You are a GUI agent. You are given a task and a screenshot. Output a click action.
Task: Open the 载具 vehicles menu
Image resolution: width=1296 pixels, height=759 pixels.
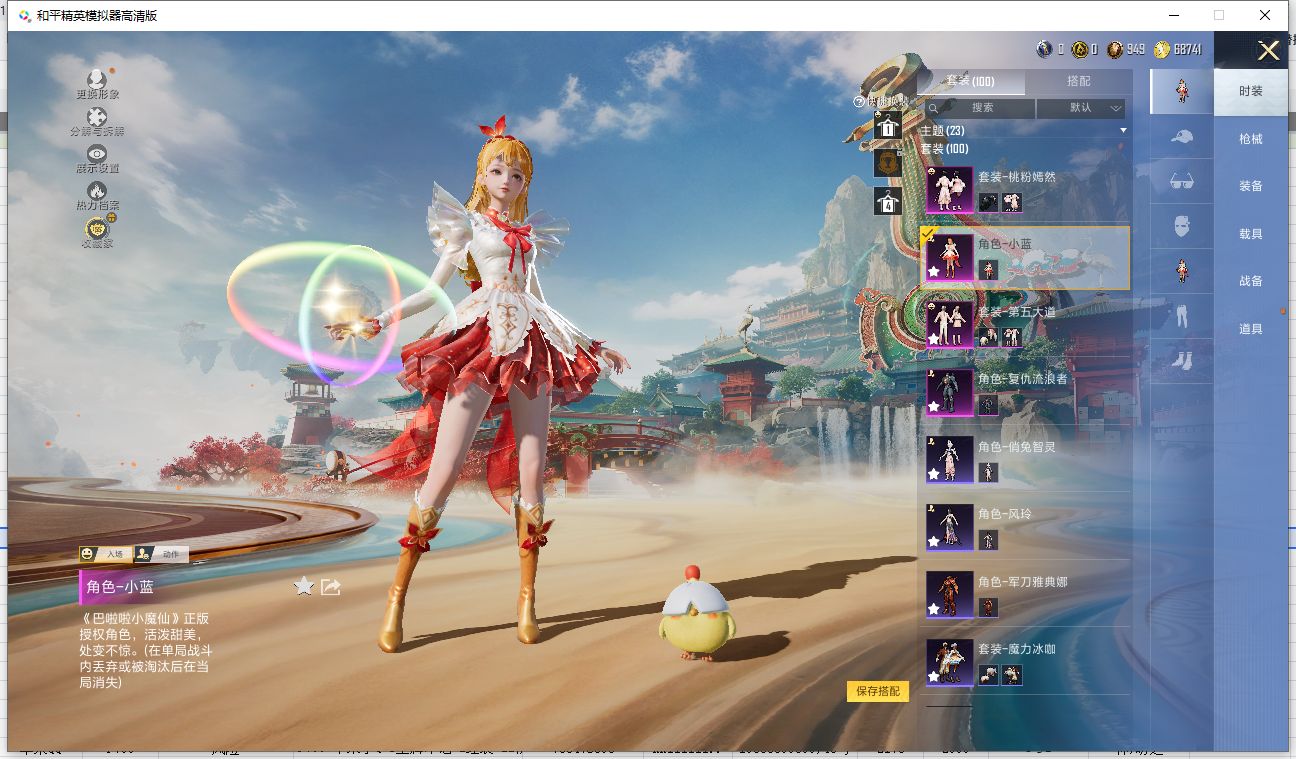pyautogui.click(x=1251, y=234)
